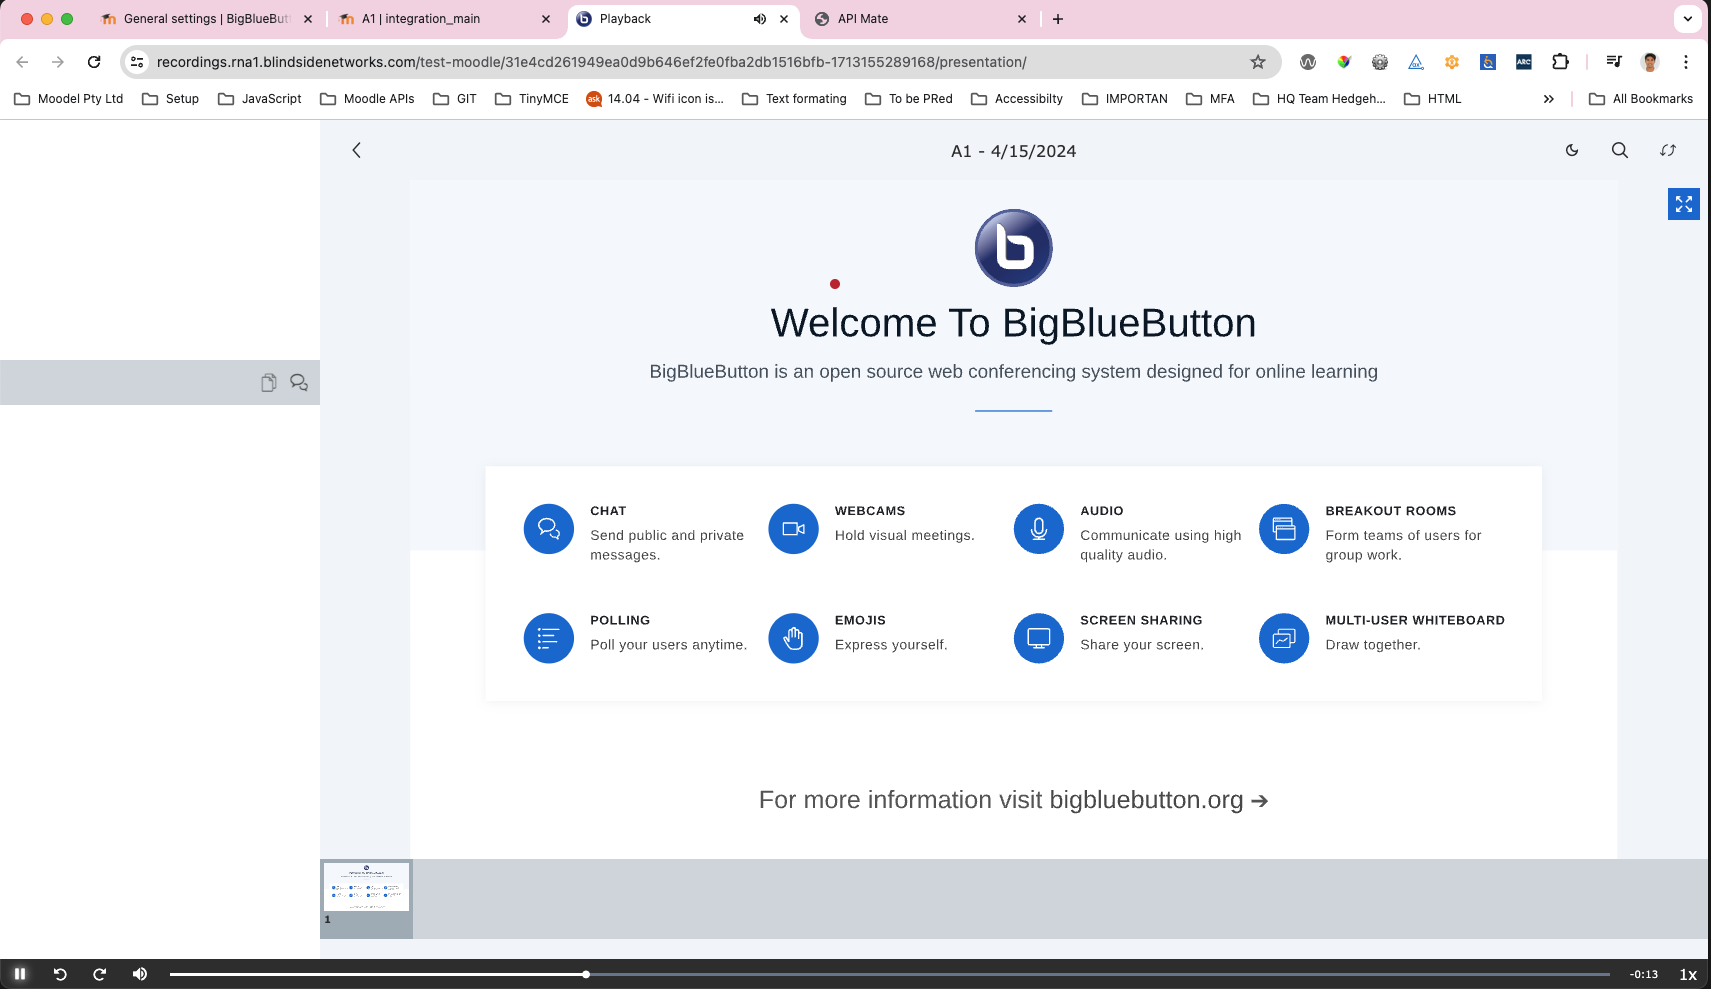Close the Playback browser tab
This screenshot has height=989, width=1711.
784,19
